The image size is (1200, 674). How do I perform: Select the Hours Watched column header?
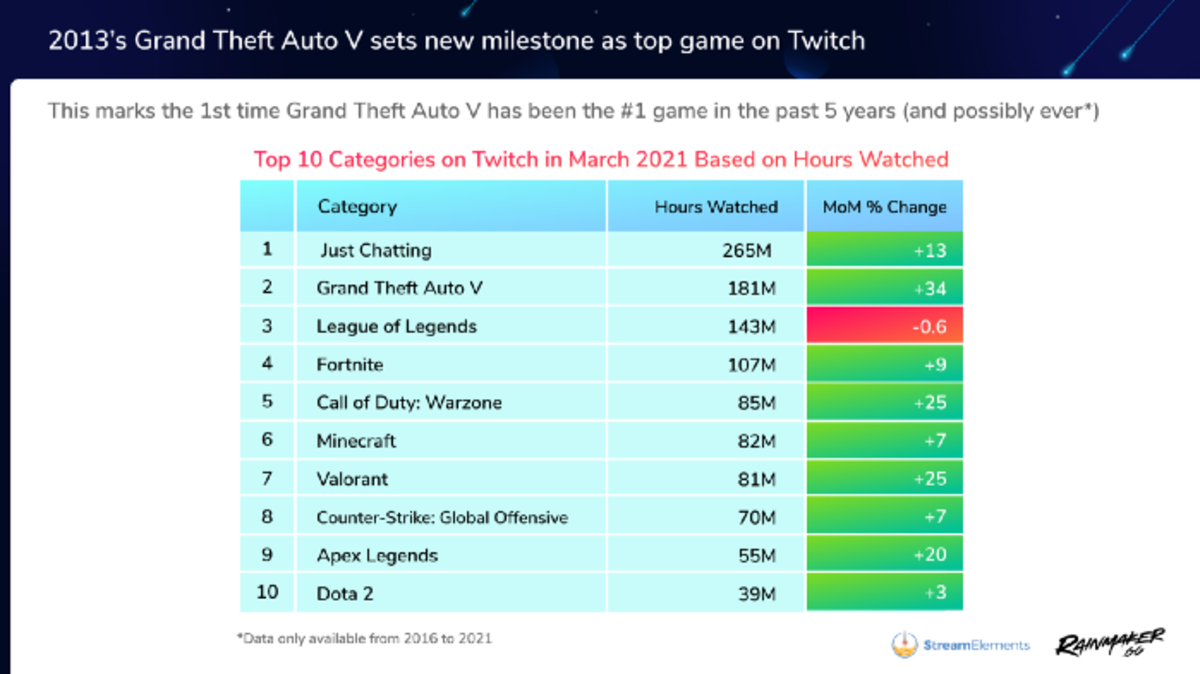pyautogui.click(x=716, y=207)
